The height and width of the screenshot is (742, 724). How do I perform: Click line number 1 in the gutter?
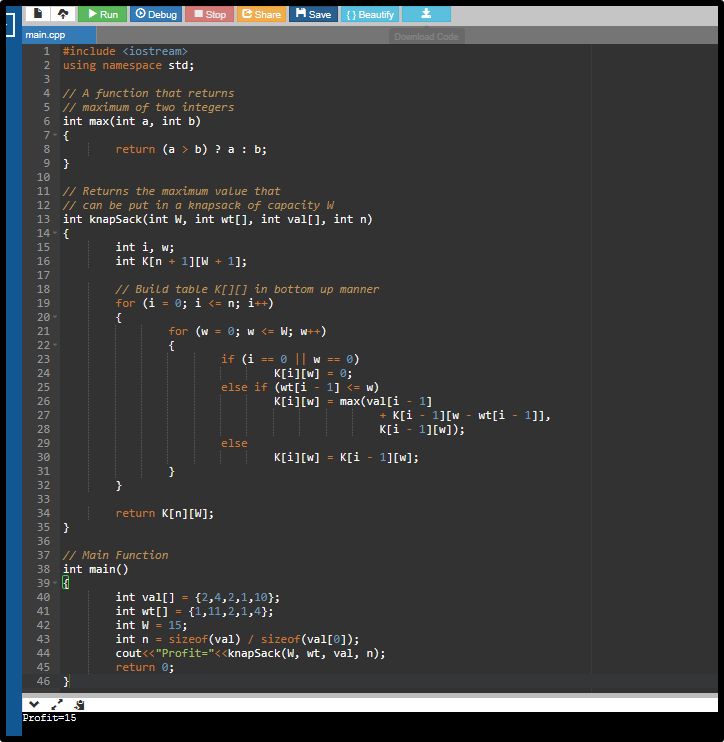pos(46,51)
